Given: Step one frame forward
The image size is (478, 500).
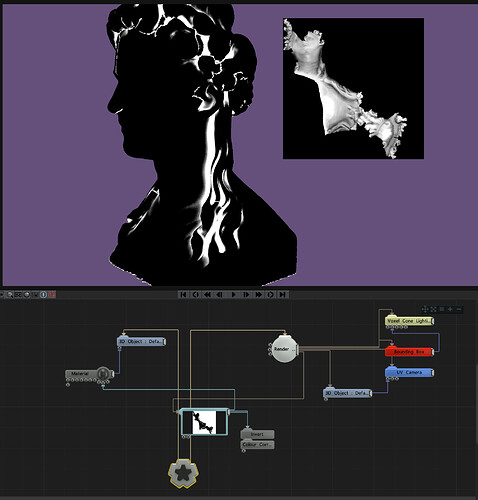Looking at the screenshot, I should (246, 295).
